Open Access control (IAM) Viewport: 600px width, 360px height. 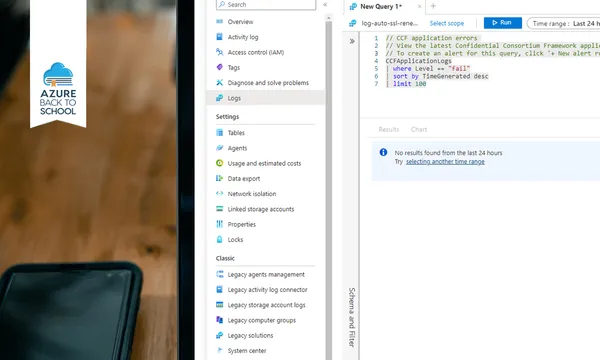point(256,52)
